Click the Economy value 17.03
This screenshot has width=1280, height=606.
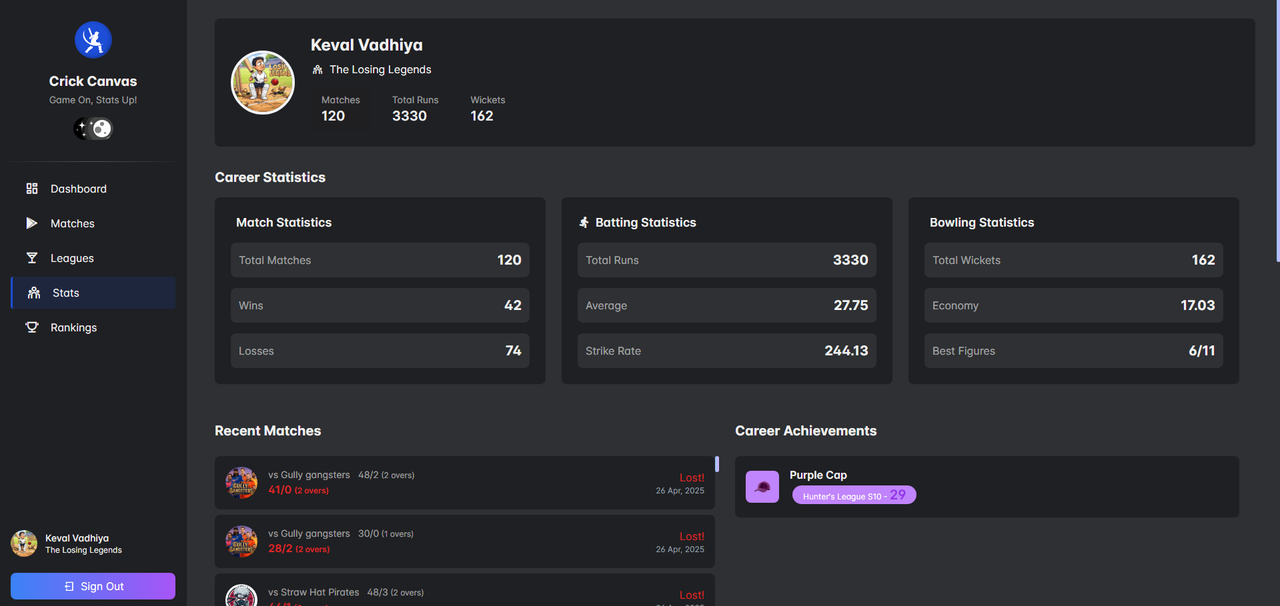pyautogui.click(x=1198, y=305)
